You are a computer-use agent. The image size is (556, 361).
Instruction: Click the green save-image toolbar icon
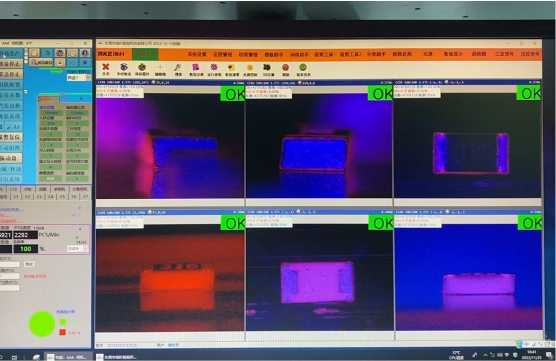142,67
